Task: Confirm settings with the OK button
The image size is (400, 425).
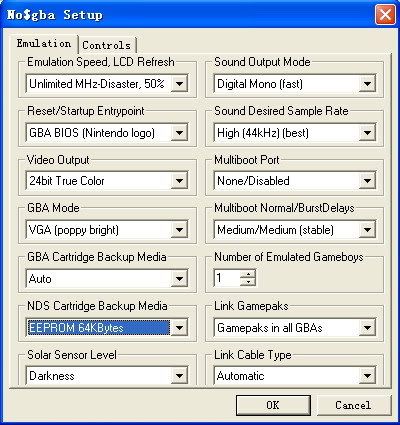Action: point(273,405)
